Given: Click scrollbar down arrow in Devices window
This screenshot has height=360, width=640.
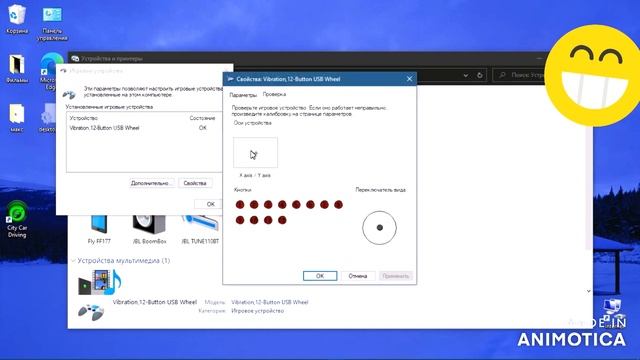Looking at the screenshot, I should point(589,291).
